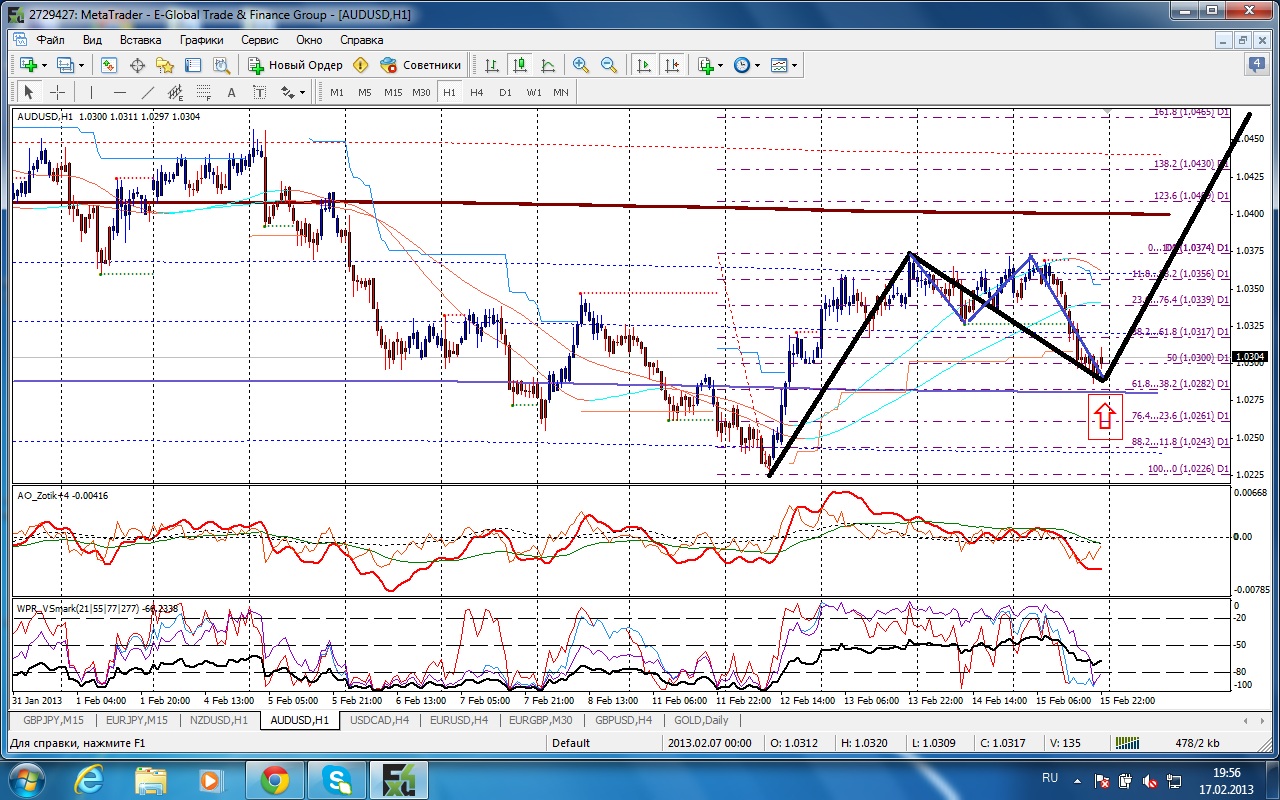This screenshot has width=1280, height=800.
Task: Switch chart to candlesticks mode
Action: [519, 65]
